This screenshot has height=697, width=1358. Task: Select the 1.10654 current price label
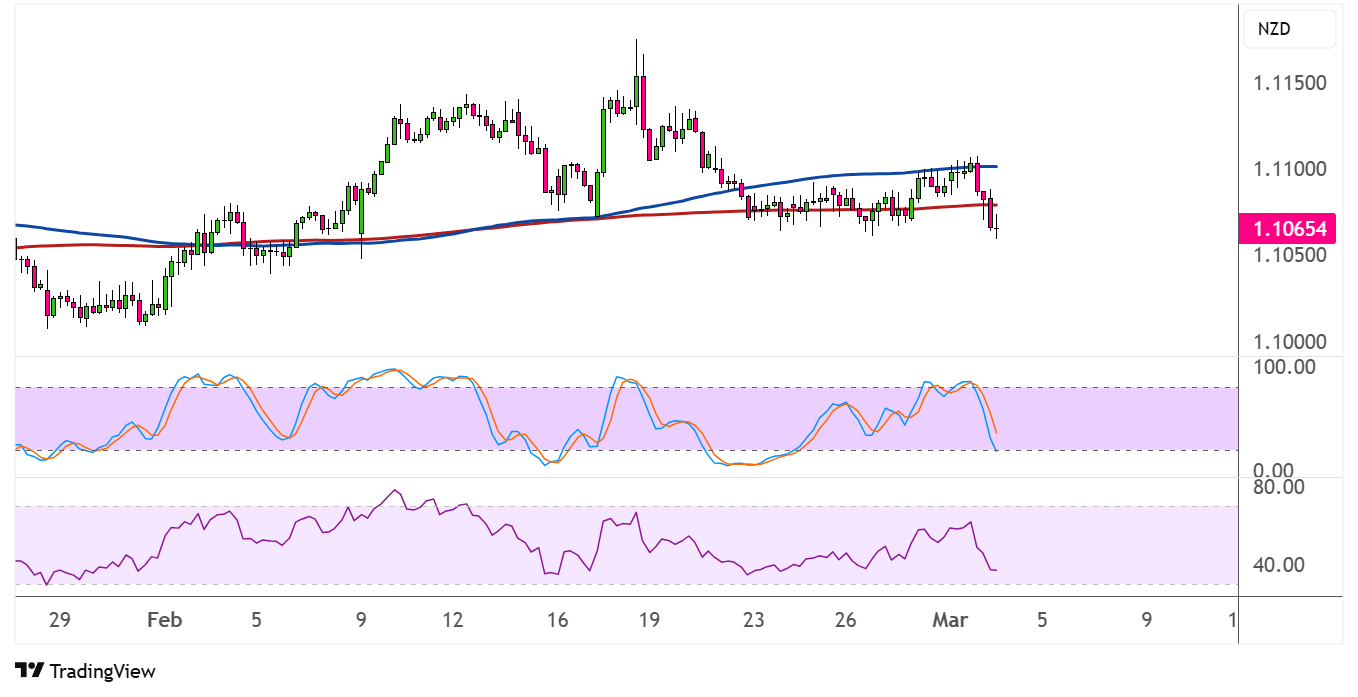pos(1288,229)
